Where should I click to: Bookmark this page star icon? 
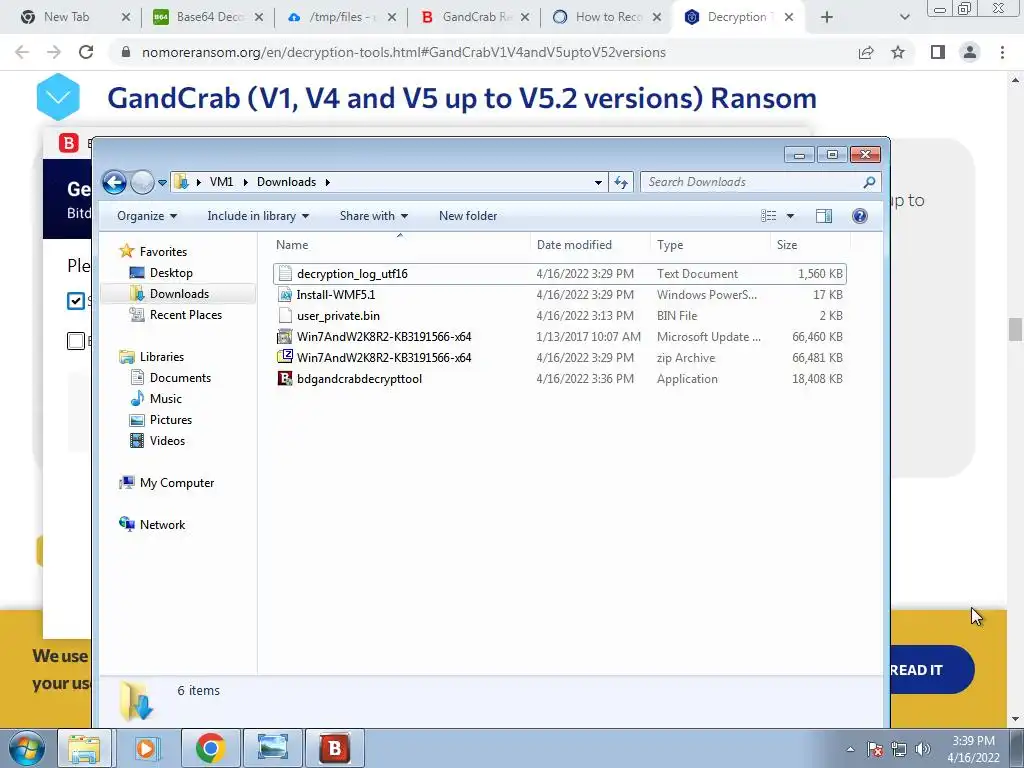898,52
